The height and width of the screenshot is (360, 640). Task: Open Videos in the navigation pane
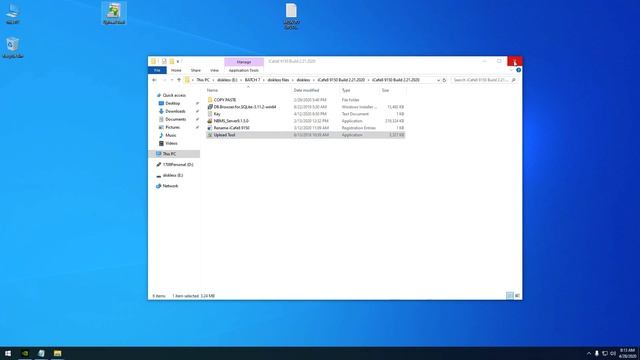[171, 143]
